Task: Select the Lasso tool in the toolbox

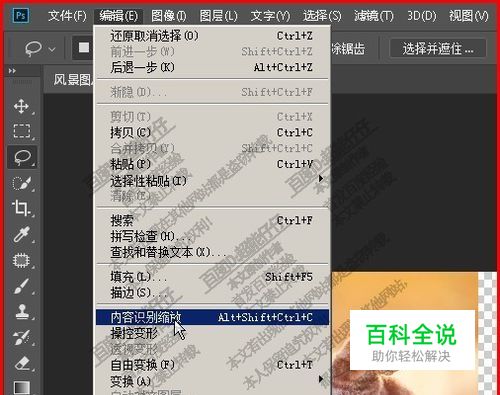Action: (22, 157)
